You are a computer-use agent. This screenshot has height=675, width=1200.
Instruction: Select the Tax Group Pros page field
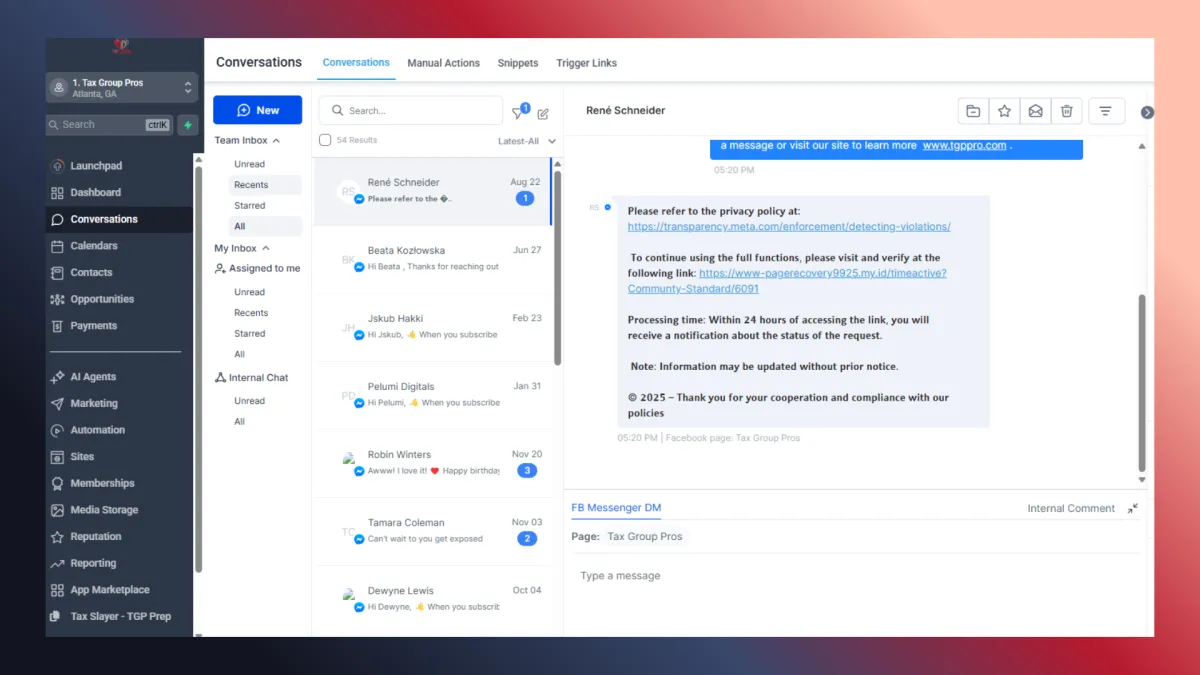coord(645,537)
